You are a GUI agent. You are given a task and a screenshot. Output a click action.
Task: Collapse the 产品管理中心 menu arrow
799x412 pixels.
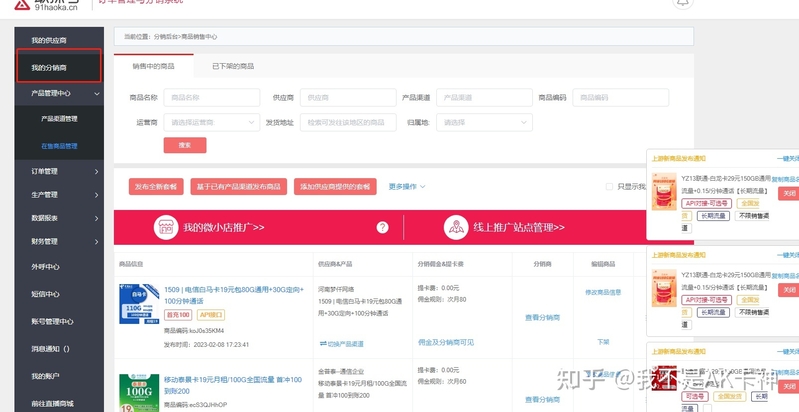(x=97, y=94)
